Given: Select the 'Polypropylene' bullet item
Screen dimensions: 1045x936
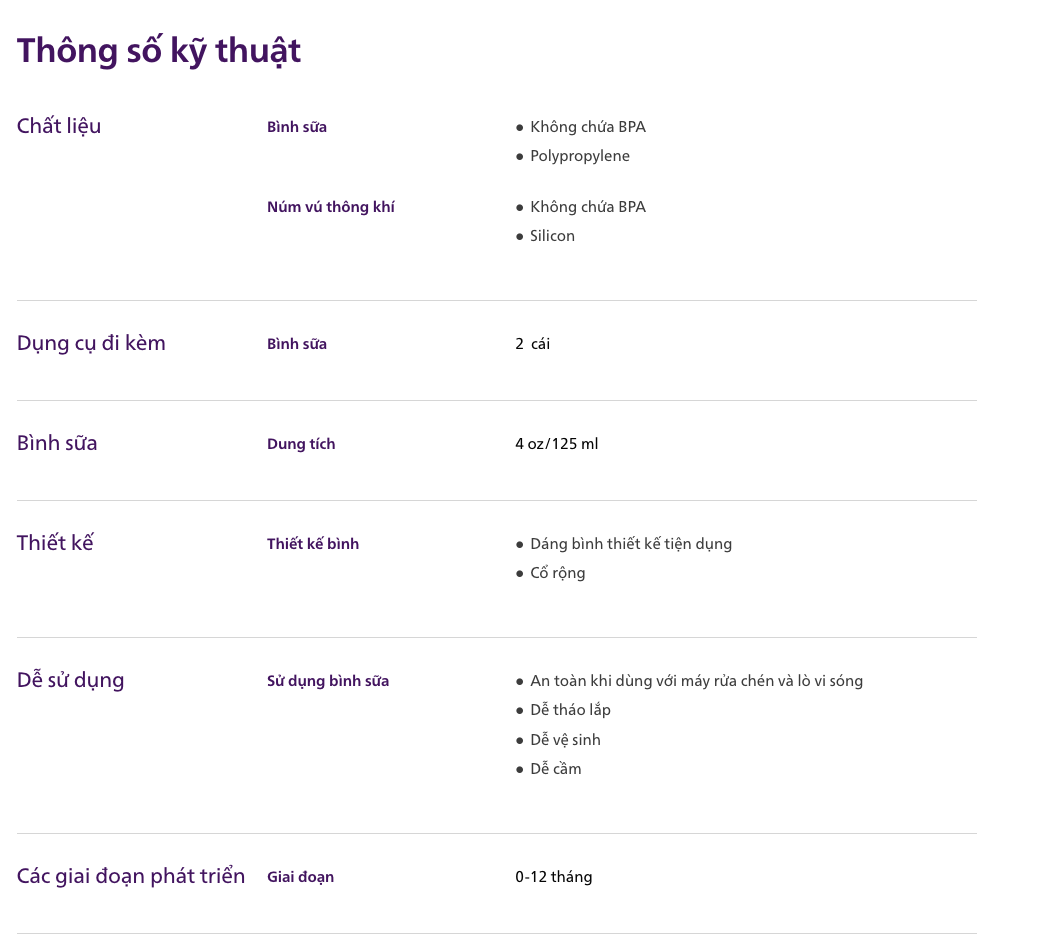Looking at the screenshot, I should (x=579, y=157).
